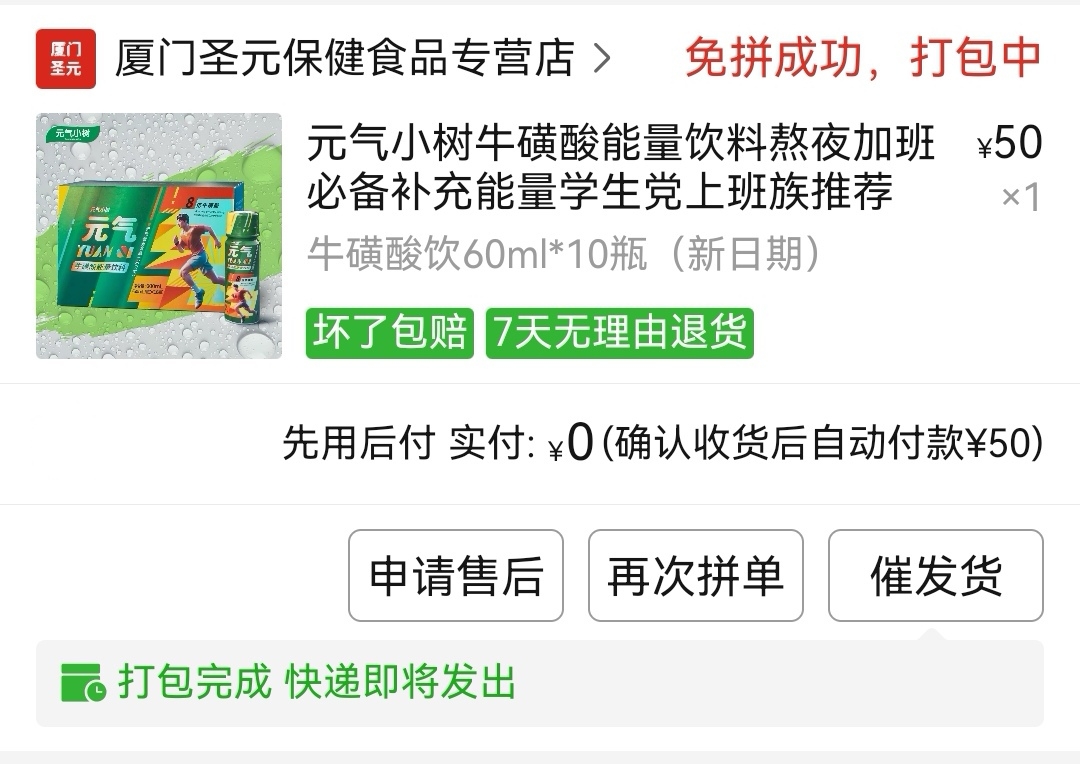The image size is (1080, 764).
Task: Tap the ×1 quantity label
Action: click(1021, 198)
